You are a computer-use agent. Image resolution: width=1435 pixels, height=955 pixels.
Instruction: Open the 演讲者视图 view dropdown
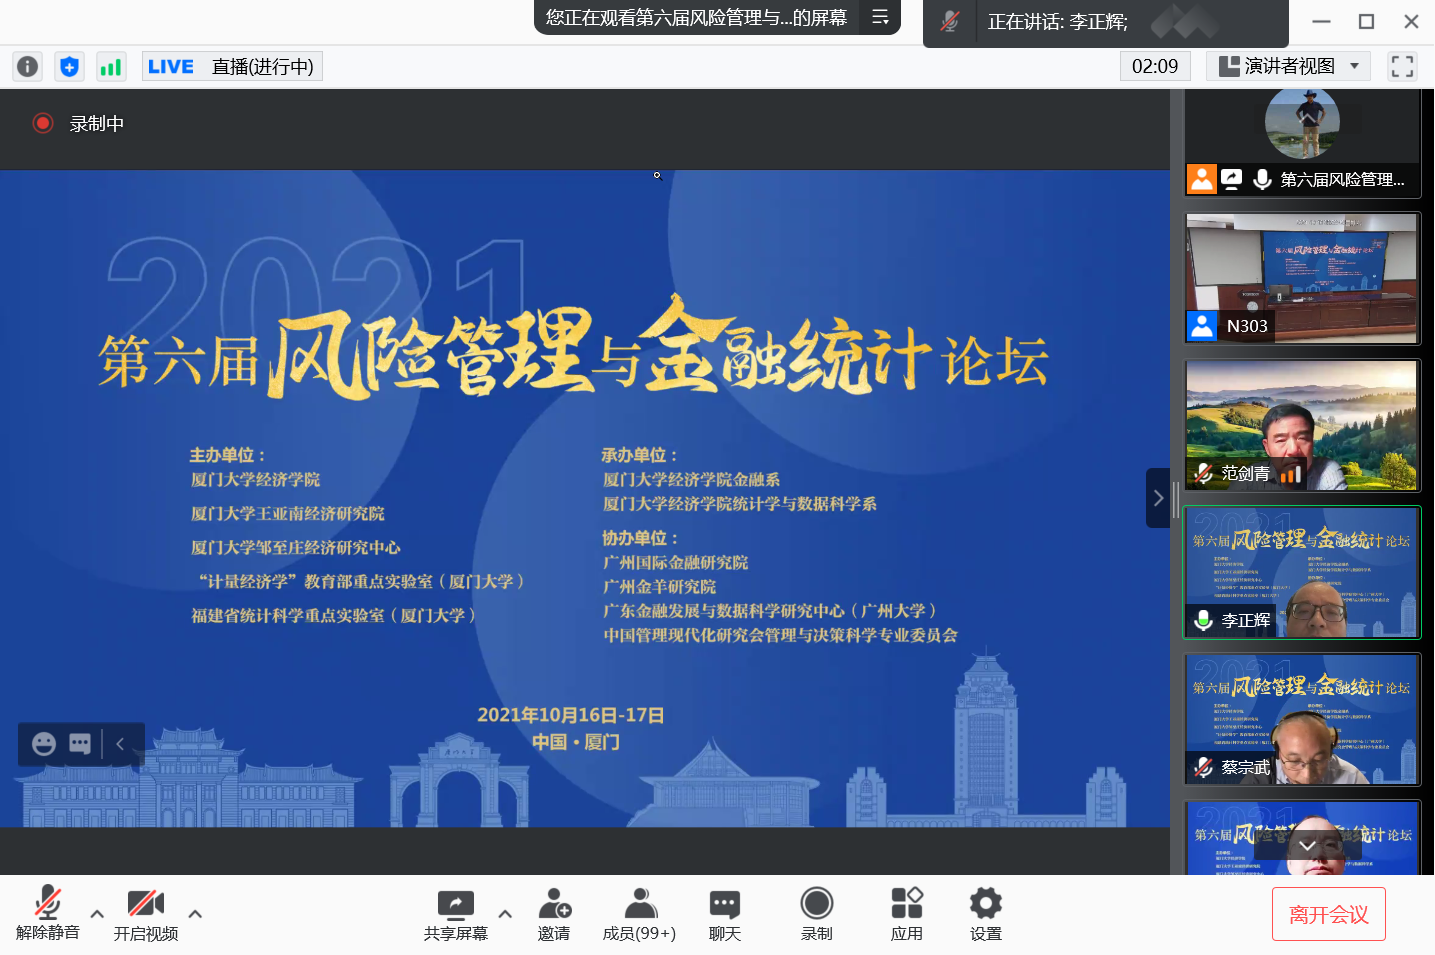point(1289,66)
